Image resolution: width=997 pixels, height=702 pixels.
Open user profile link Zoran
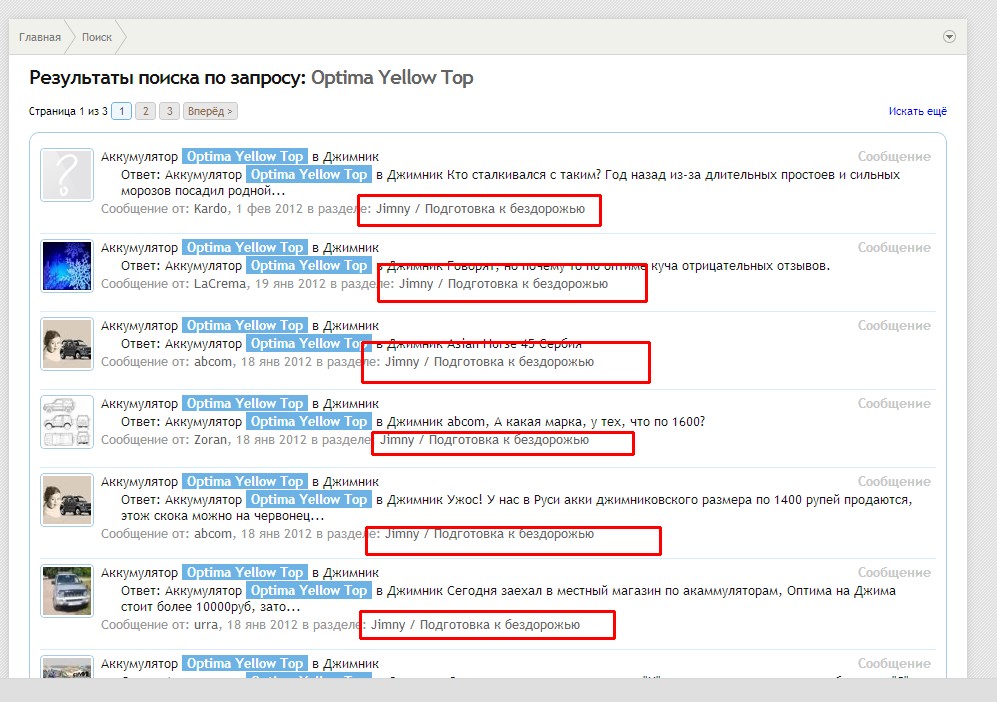click(211, 440)
